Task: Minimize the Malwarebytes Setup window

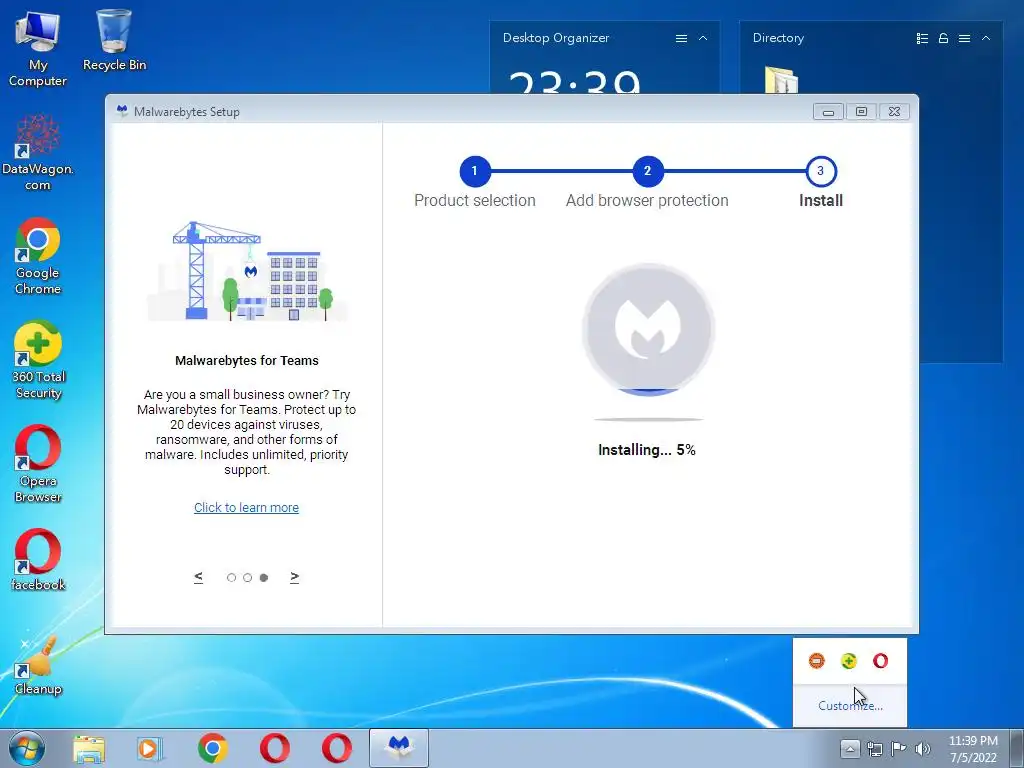Action: [828, 112]
